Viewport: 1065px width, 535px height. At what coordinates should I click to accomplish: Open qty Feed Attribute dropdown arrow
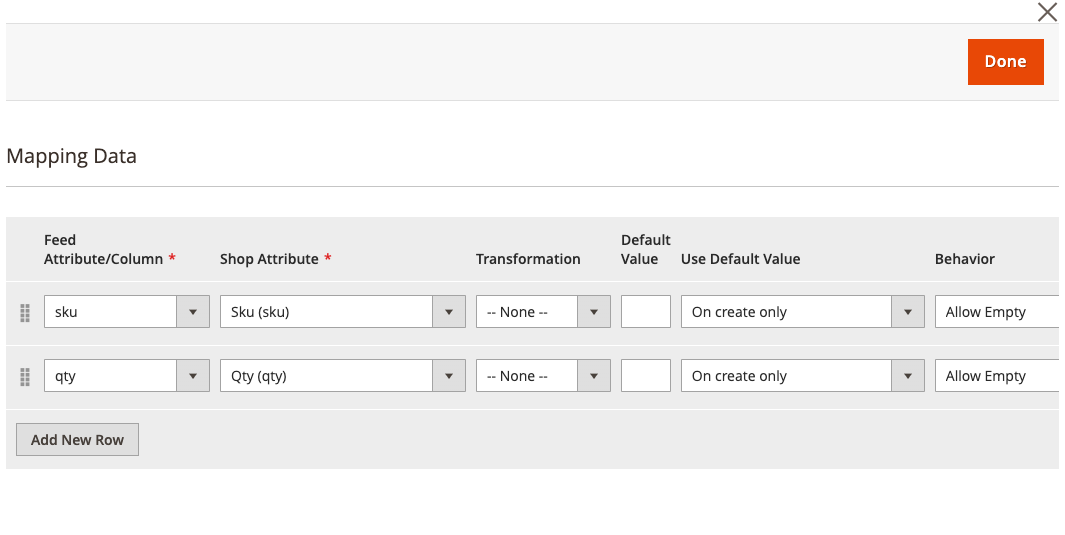[x=193, y=375]
